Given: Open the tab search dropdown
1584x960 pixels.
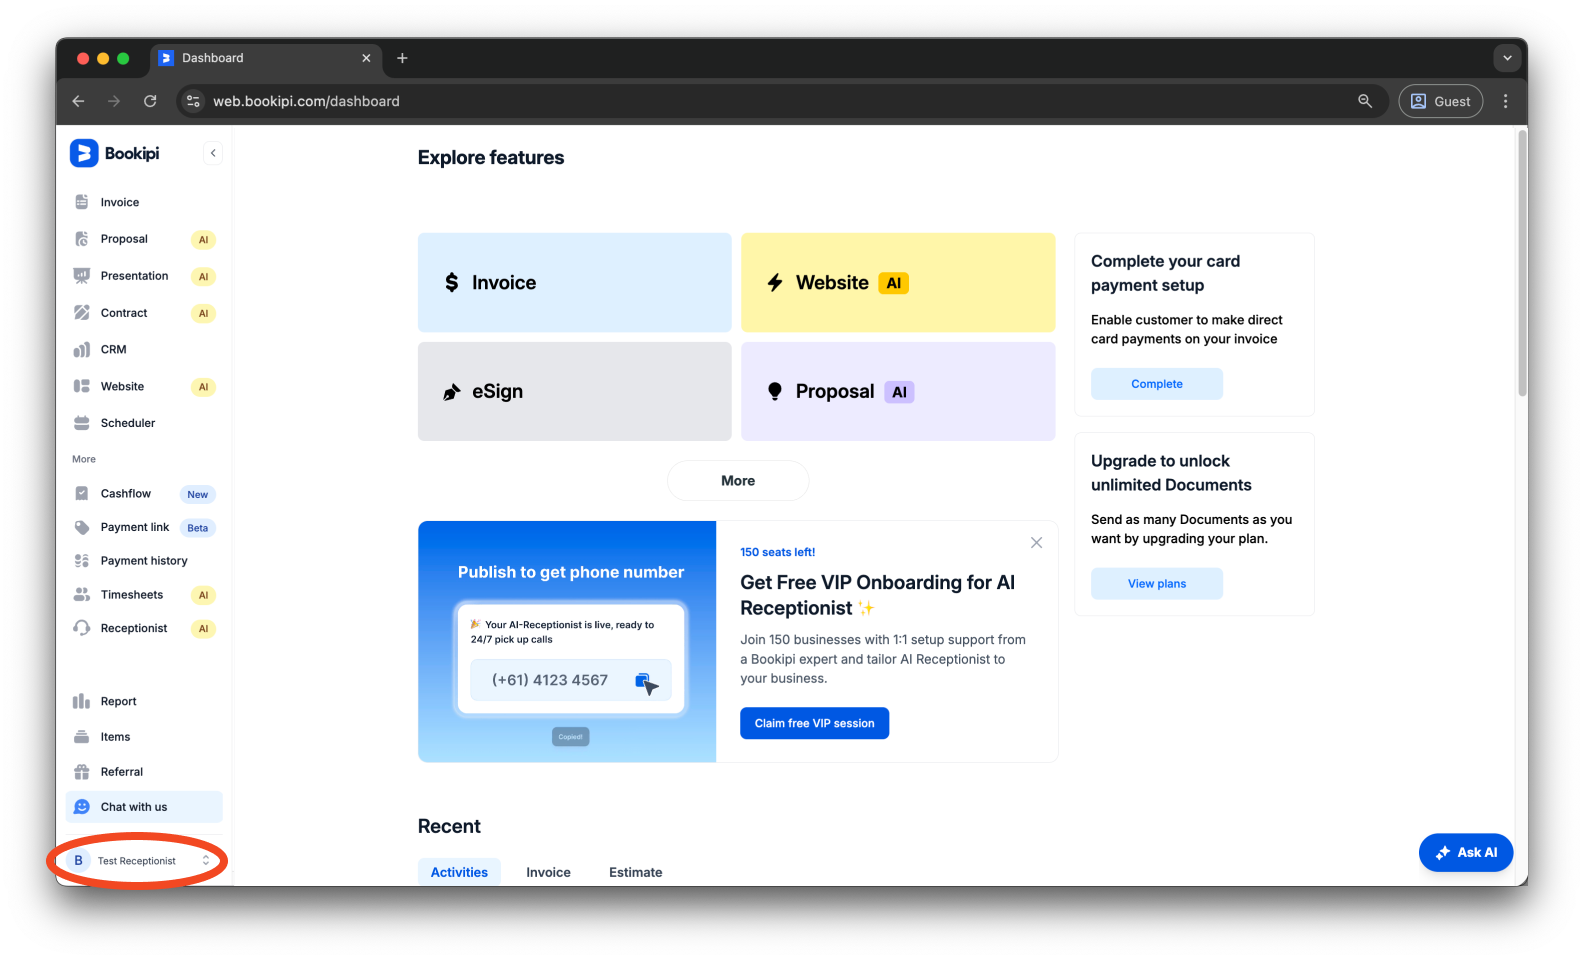Looking at the screenshot, I should (x=1507, y=58).
